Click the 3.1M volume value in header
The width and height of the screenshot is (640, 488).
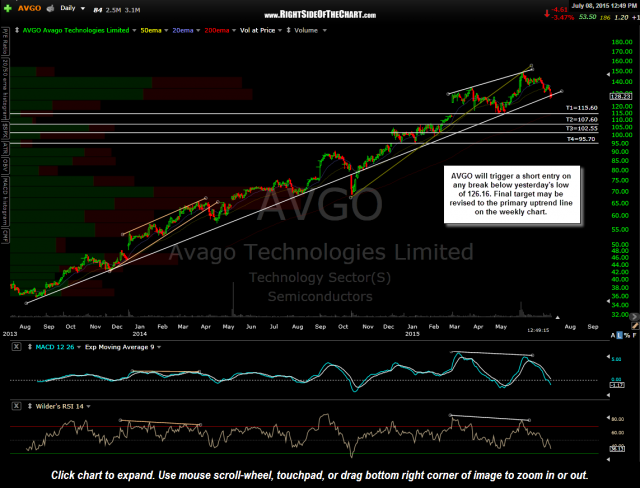pos(132,10)
